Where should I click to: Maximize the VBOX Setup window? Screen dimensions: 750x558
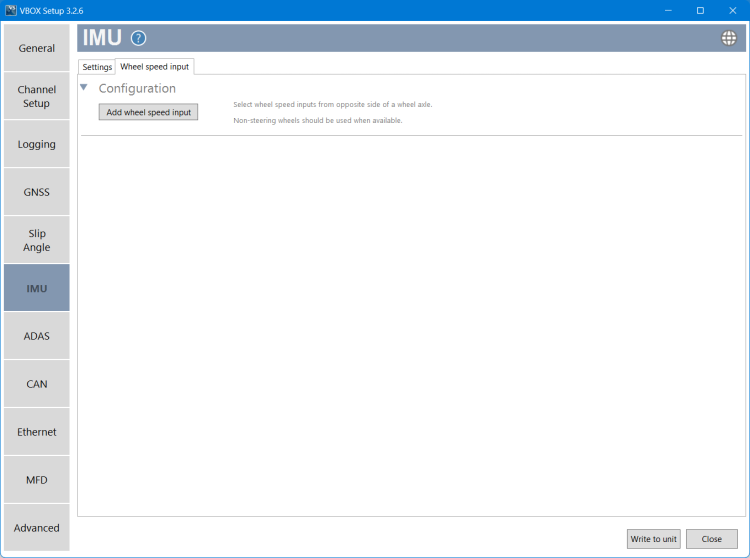click(x=700, y=11)
